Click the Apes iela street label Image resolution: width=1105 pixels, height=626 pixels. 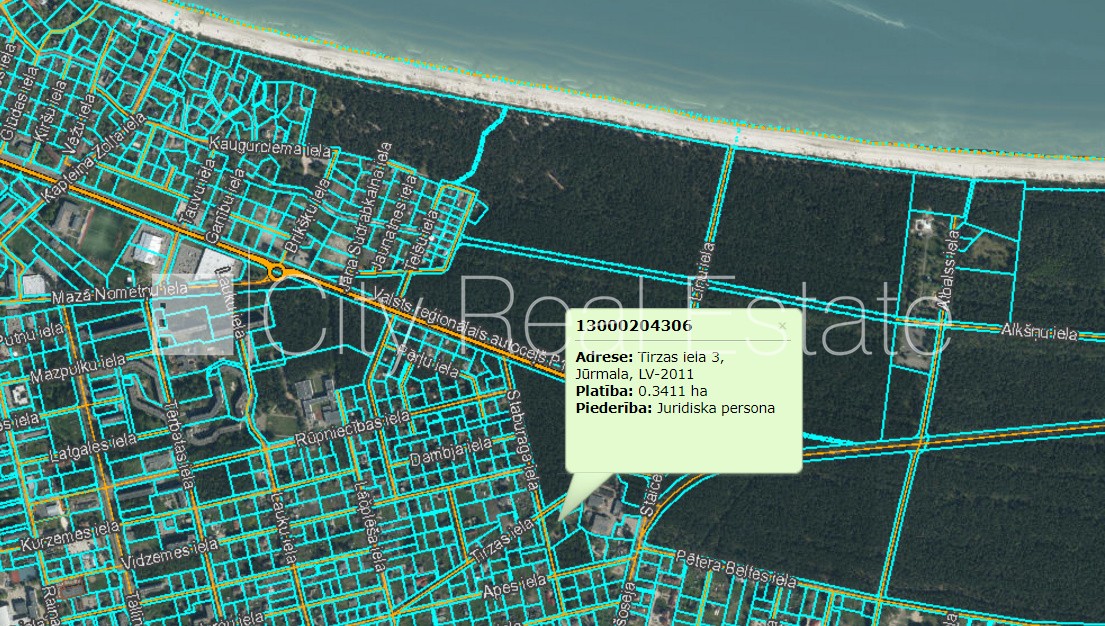(512, 590)
